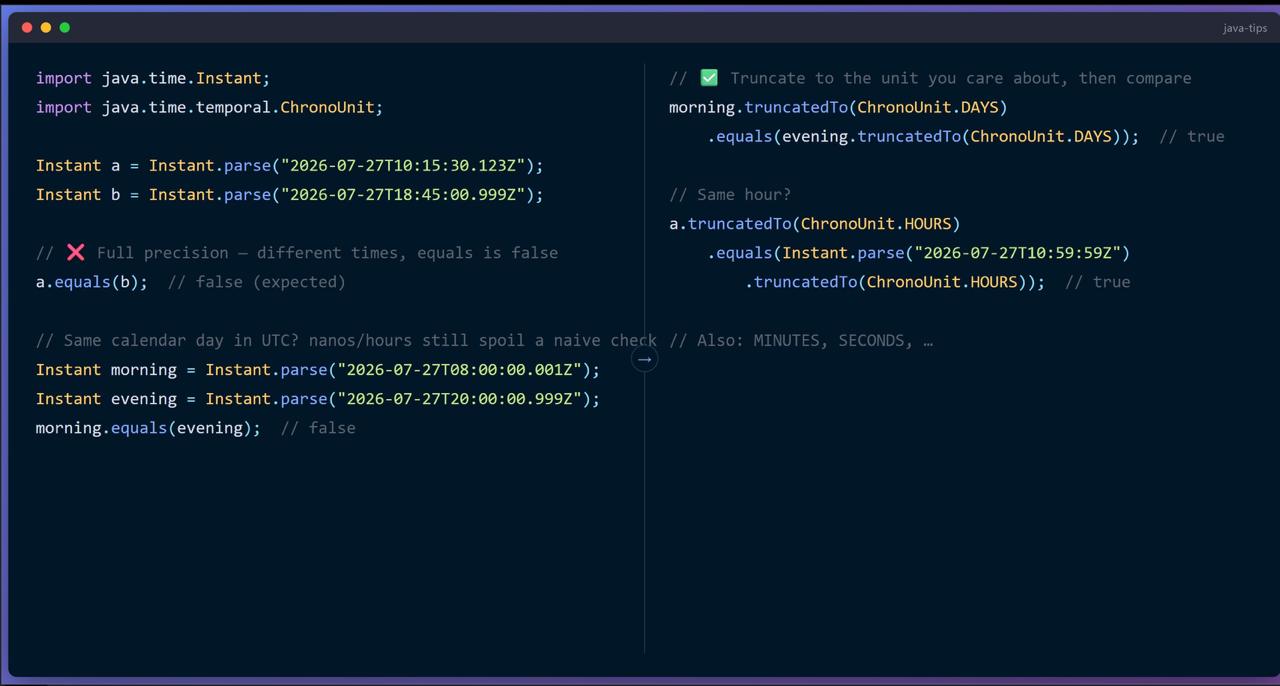Click the 'Truncate to the unit' comment
Image resolution: width=1280 pixels, height=686 pixels.
(x=931, y=78)
